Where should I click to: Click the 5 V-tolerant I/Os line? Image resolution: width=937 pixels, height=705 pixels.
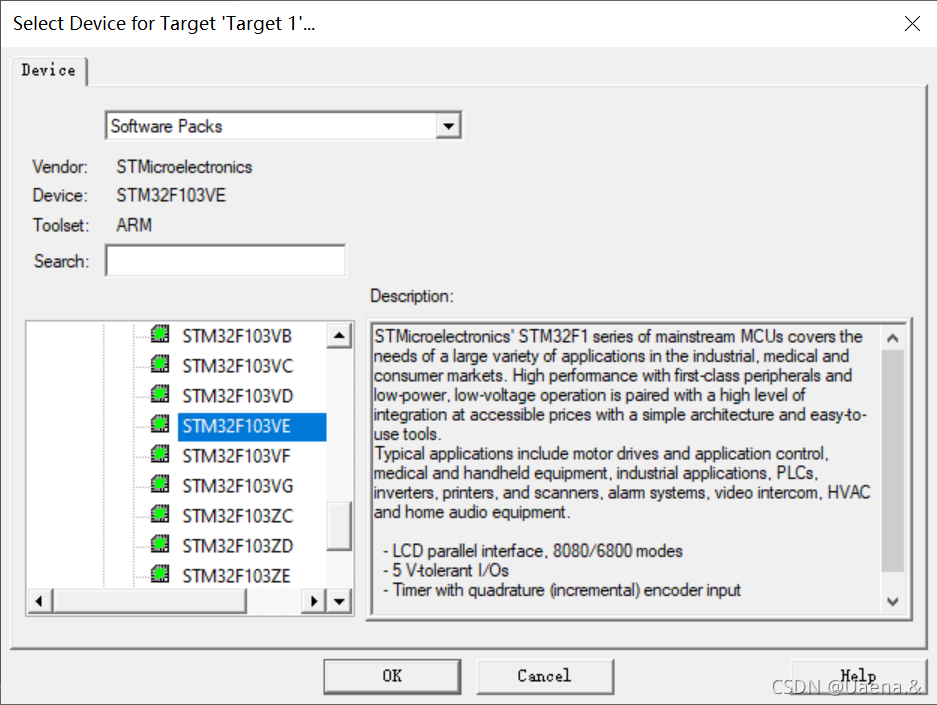point(446,571)
